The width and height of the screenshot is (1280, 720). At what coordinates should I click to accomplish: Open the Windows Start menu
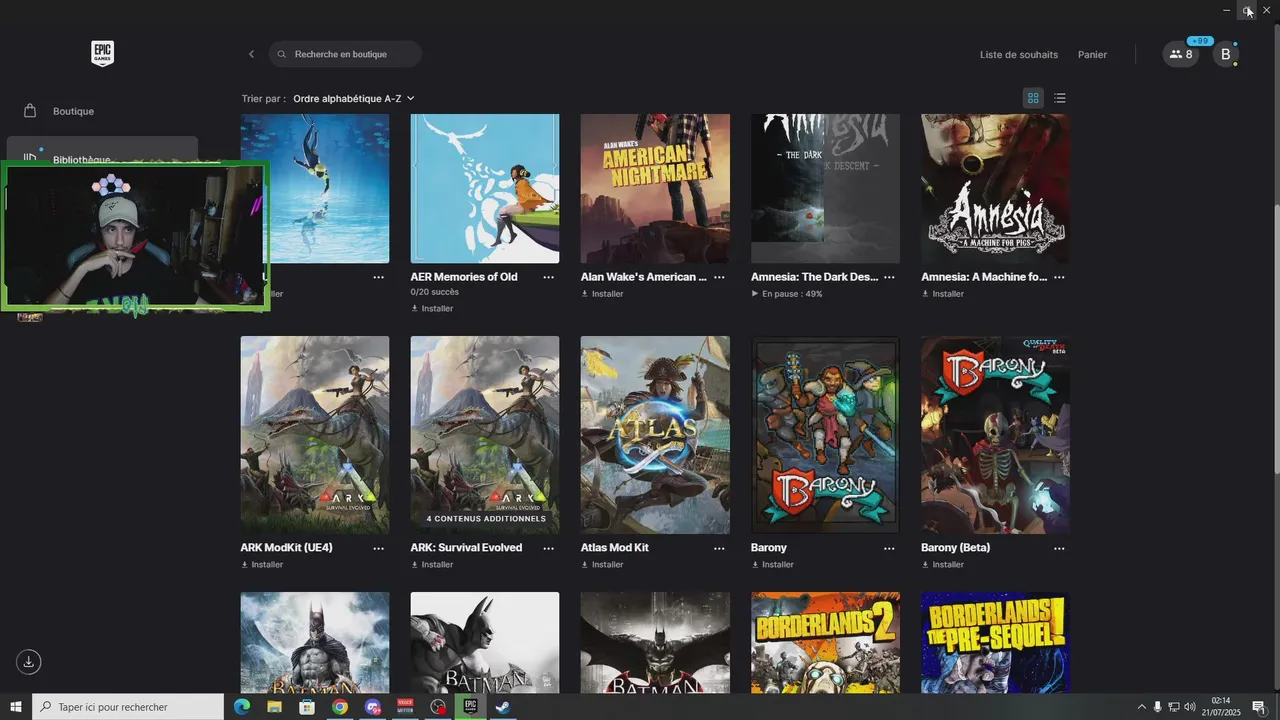(15, 707)
